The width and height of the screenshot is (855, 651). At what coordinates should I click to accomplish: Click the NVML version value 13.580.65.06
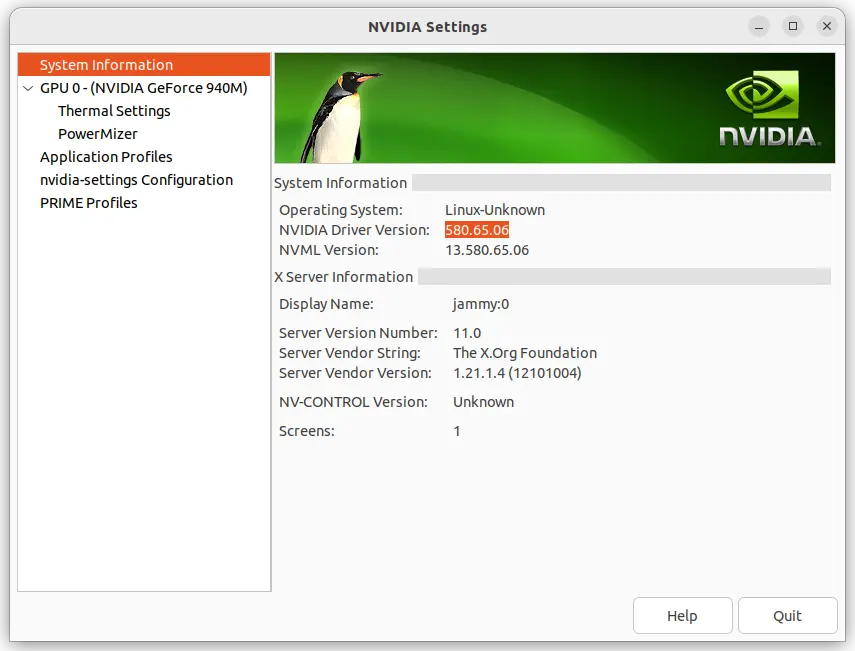click(487, 250)
